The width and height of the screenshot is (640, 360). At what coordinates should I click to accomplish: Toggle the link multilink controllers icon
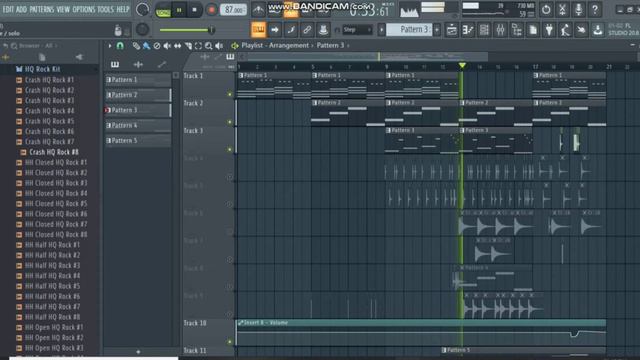click(x=307, y=29)
